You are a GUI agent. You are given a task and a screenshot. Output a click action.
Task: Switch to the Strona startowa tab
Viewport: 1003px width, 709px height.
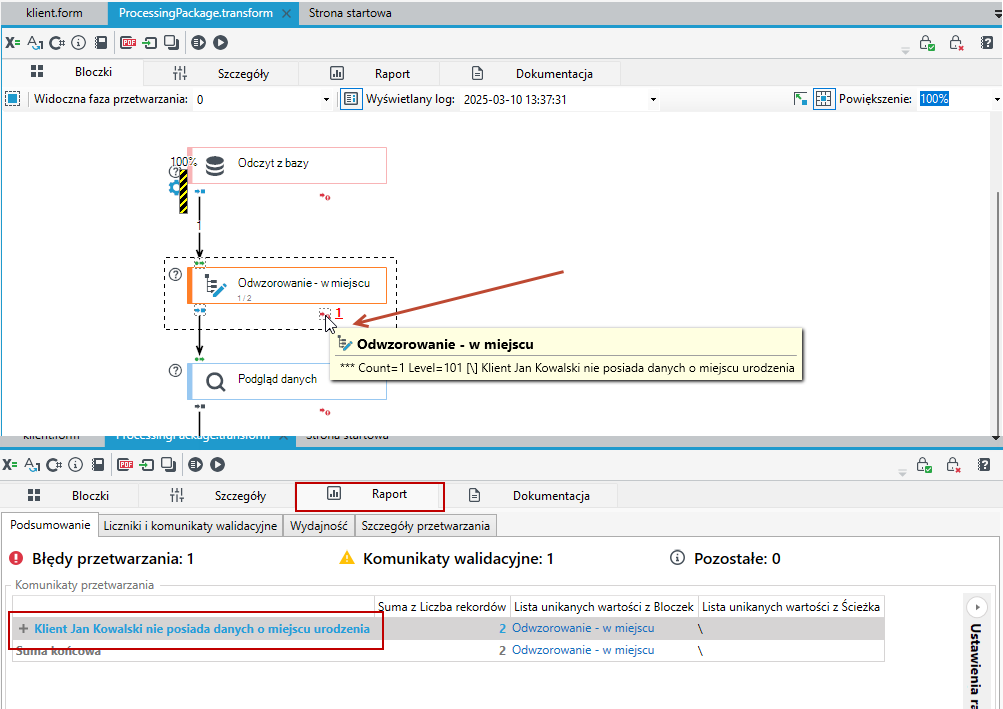(x=350, y=13)
